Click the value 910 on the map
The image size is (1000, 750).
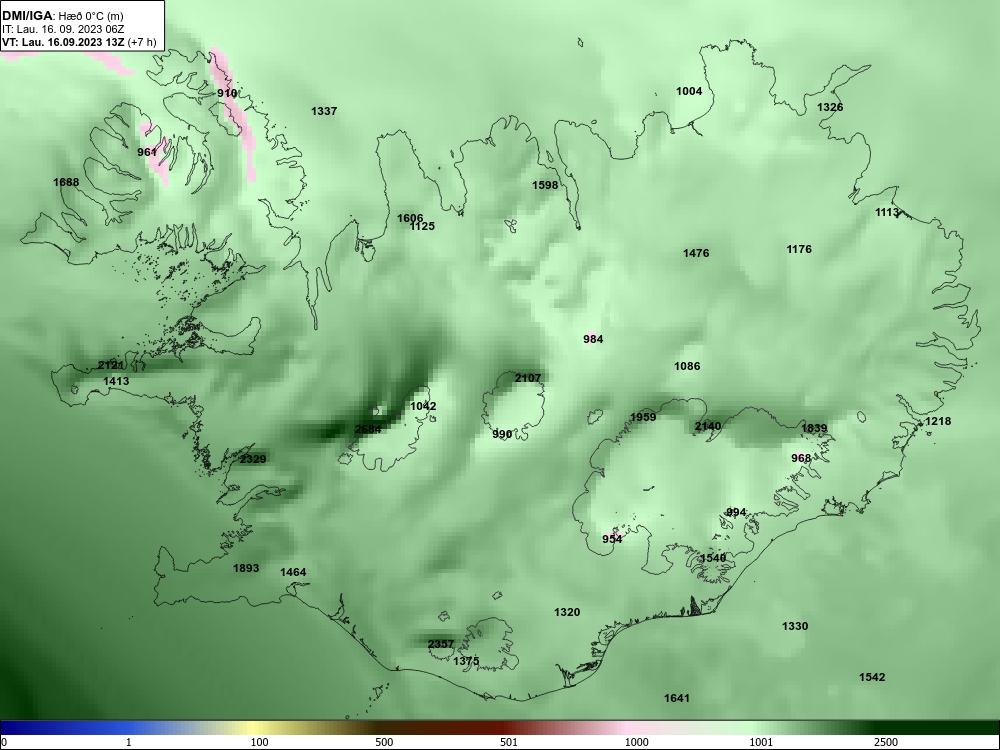tap(227, 93)
